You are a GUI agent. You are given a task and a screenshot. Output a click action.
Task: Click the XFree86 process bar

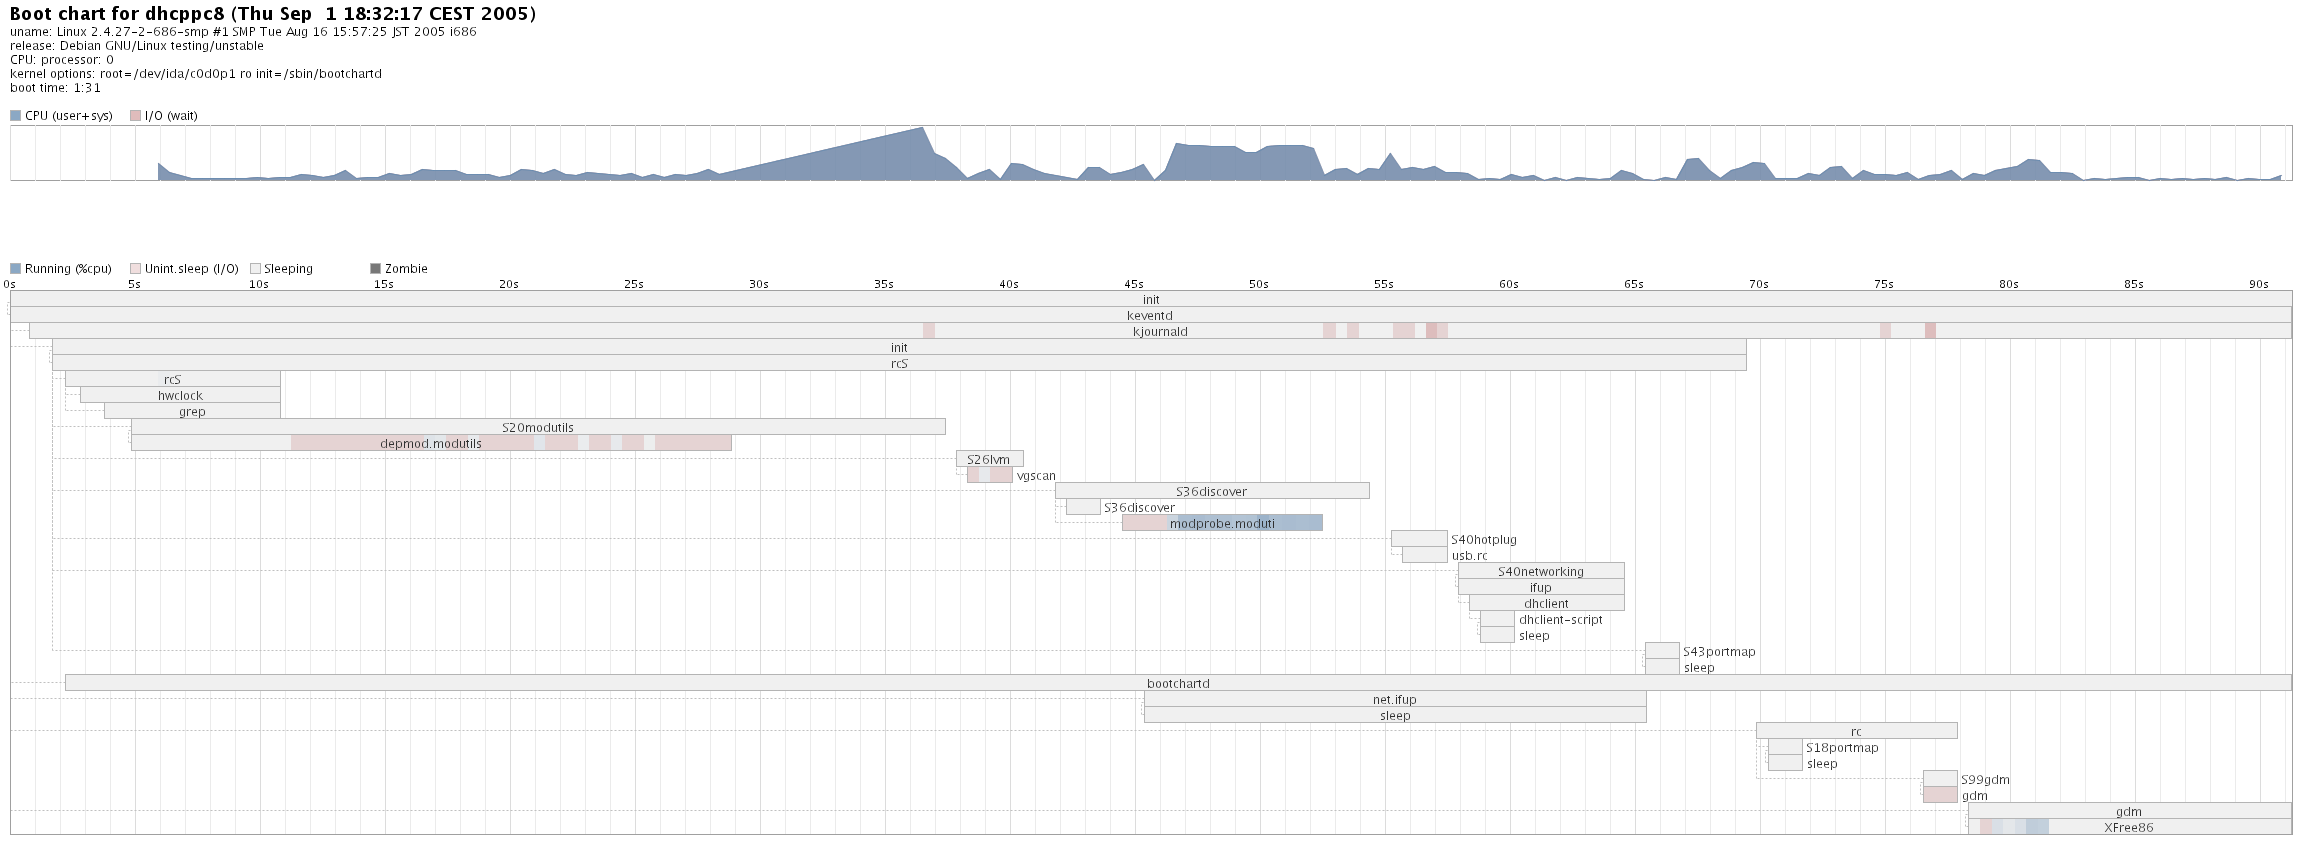(2129, 827)
